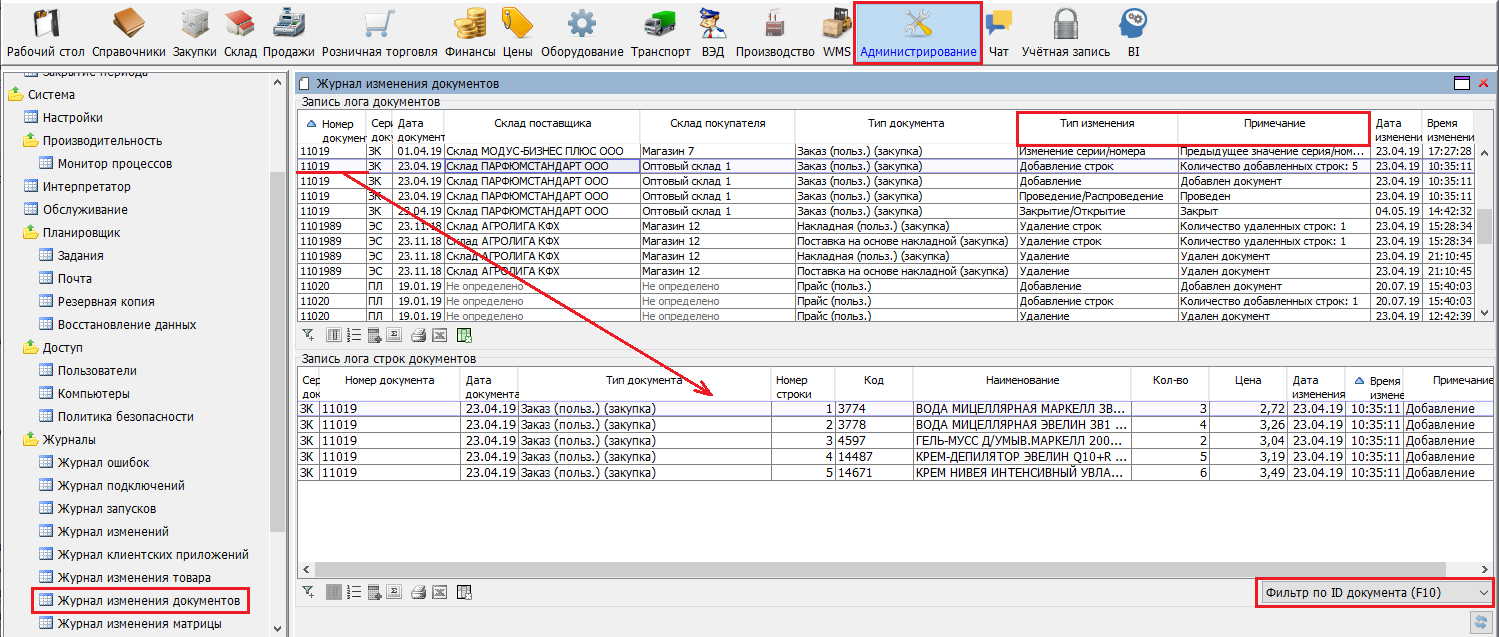Viewport: 1499px width, 637px height.
Task: Switch to the Администрирование section
Action: (x=917, y=33)
